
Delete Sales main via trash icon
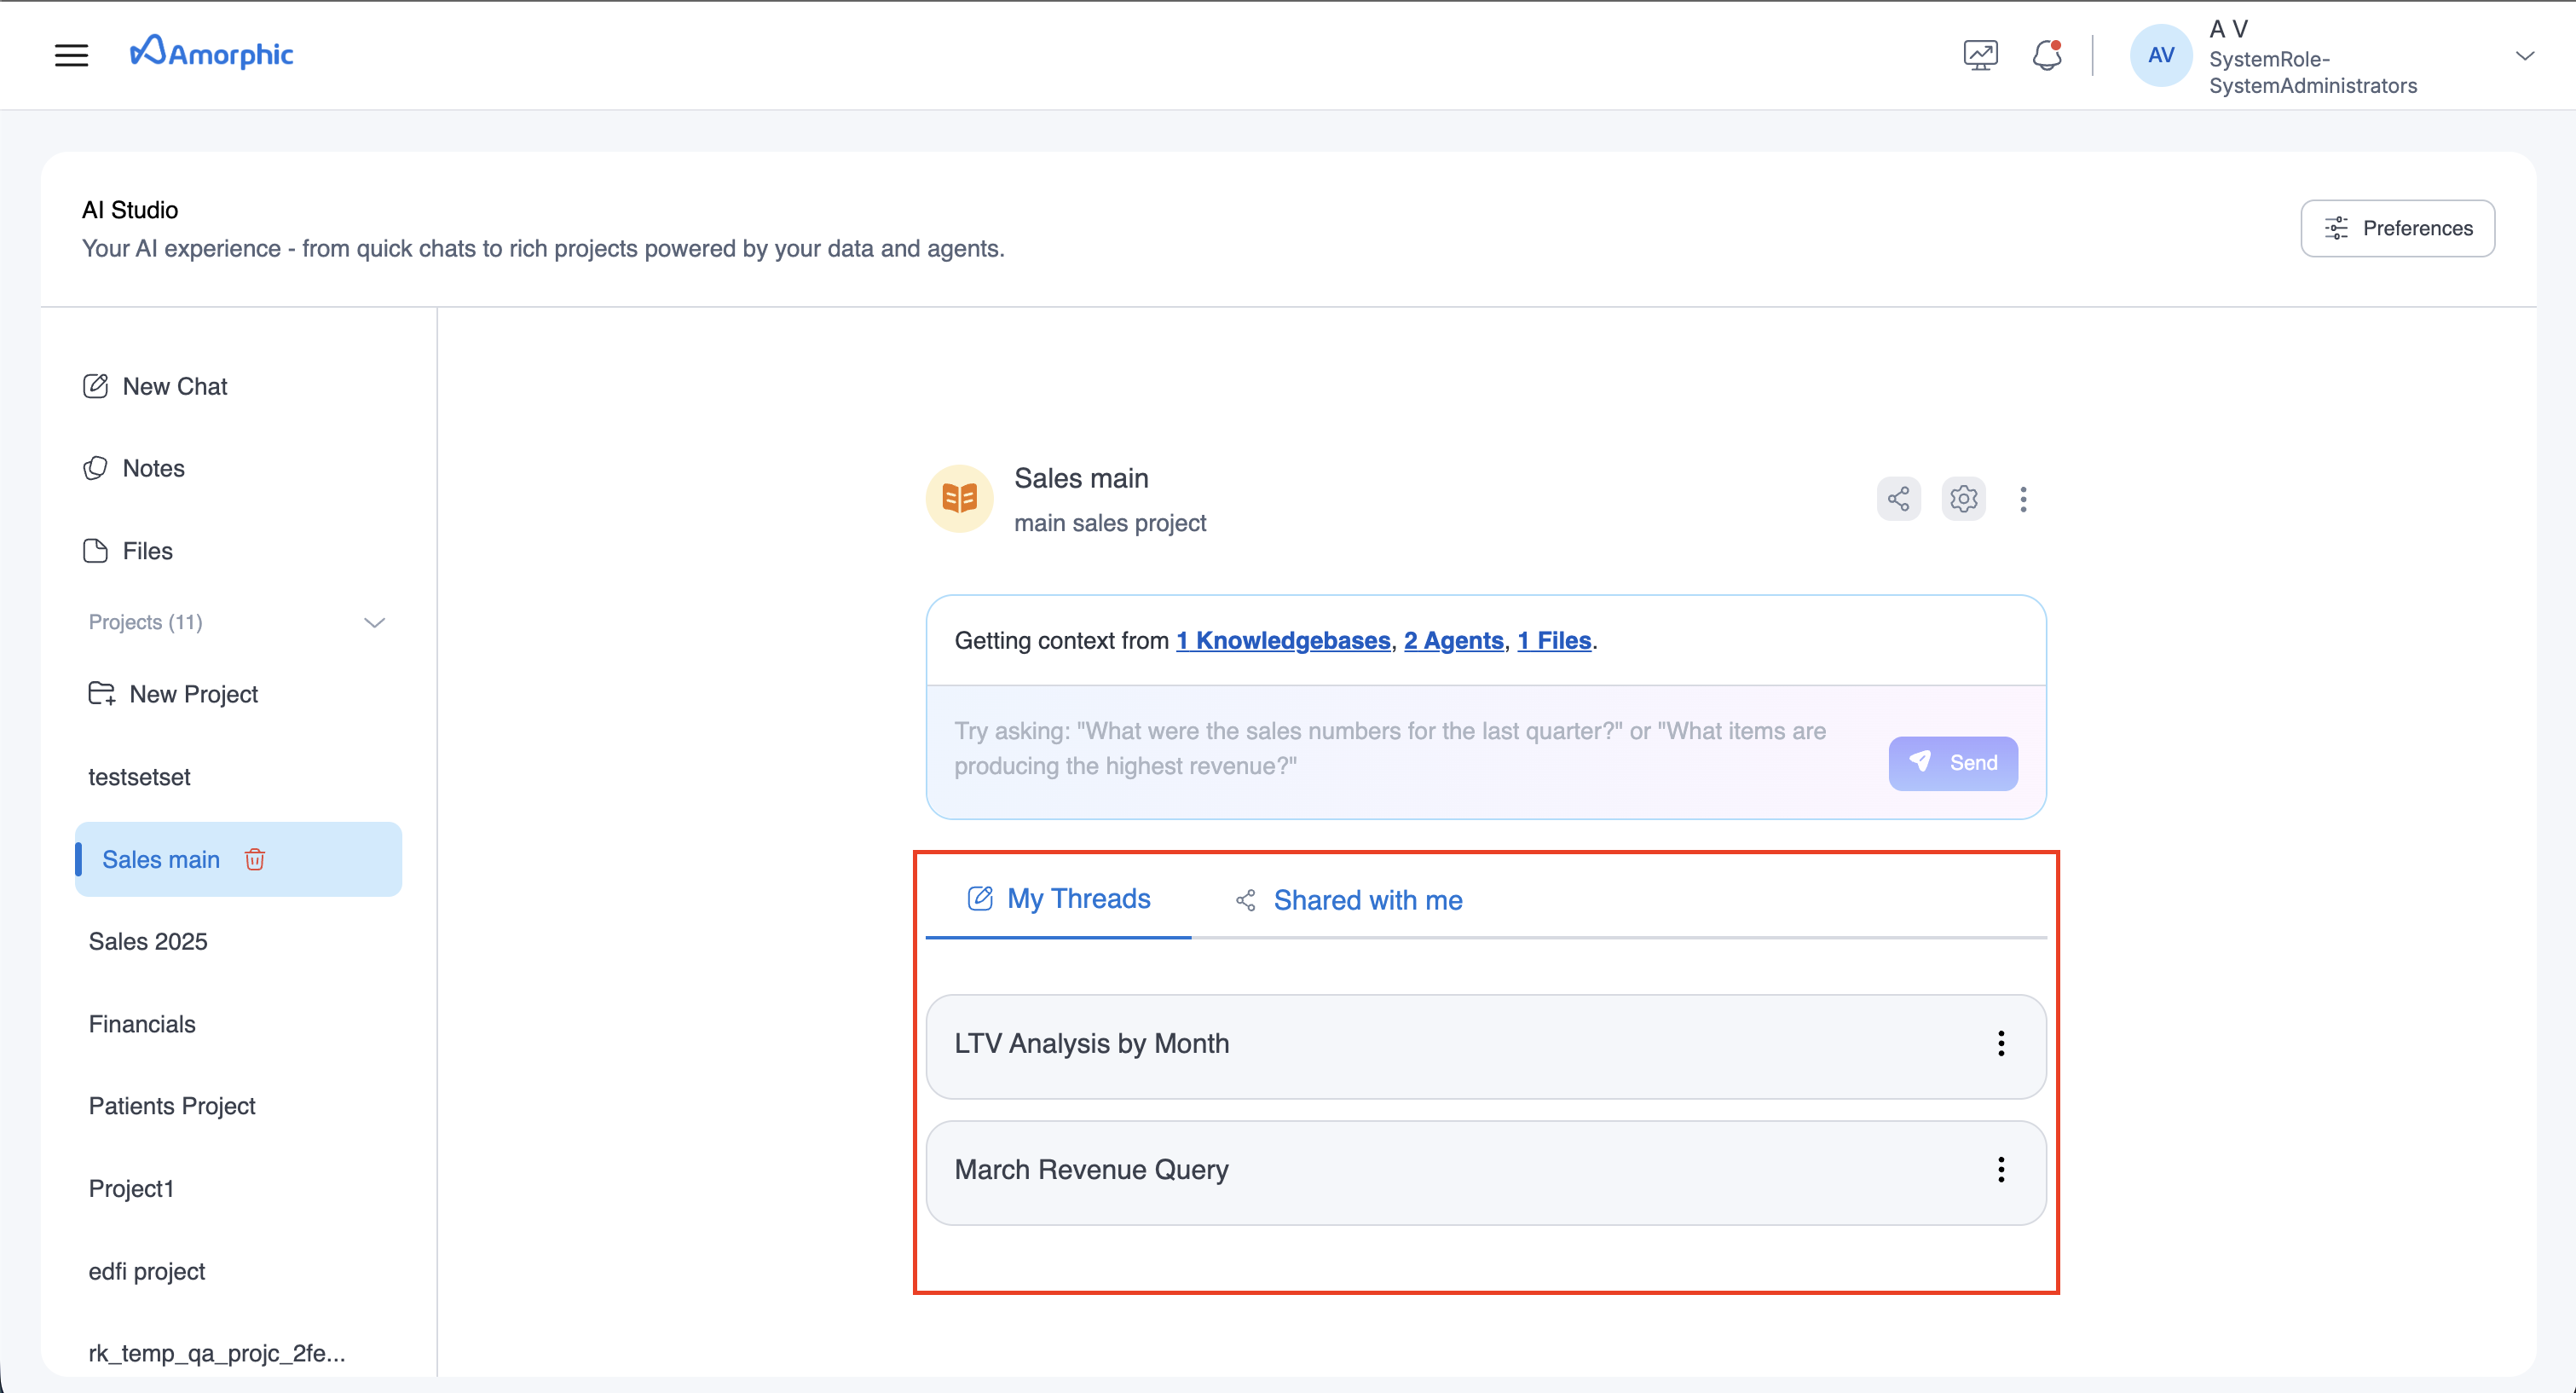(x=255, y=859)
